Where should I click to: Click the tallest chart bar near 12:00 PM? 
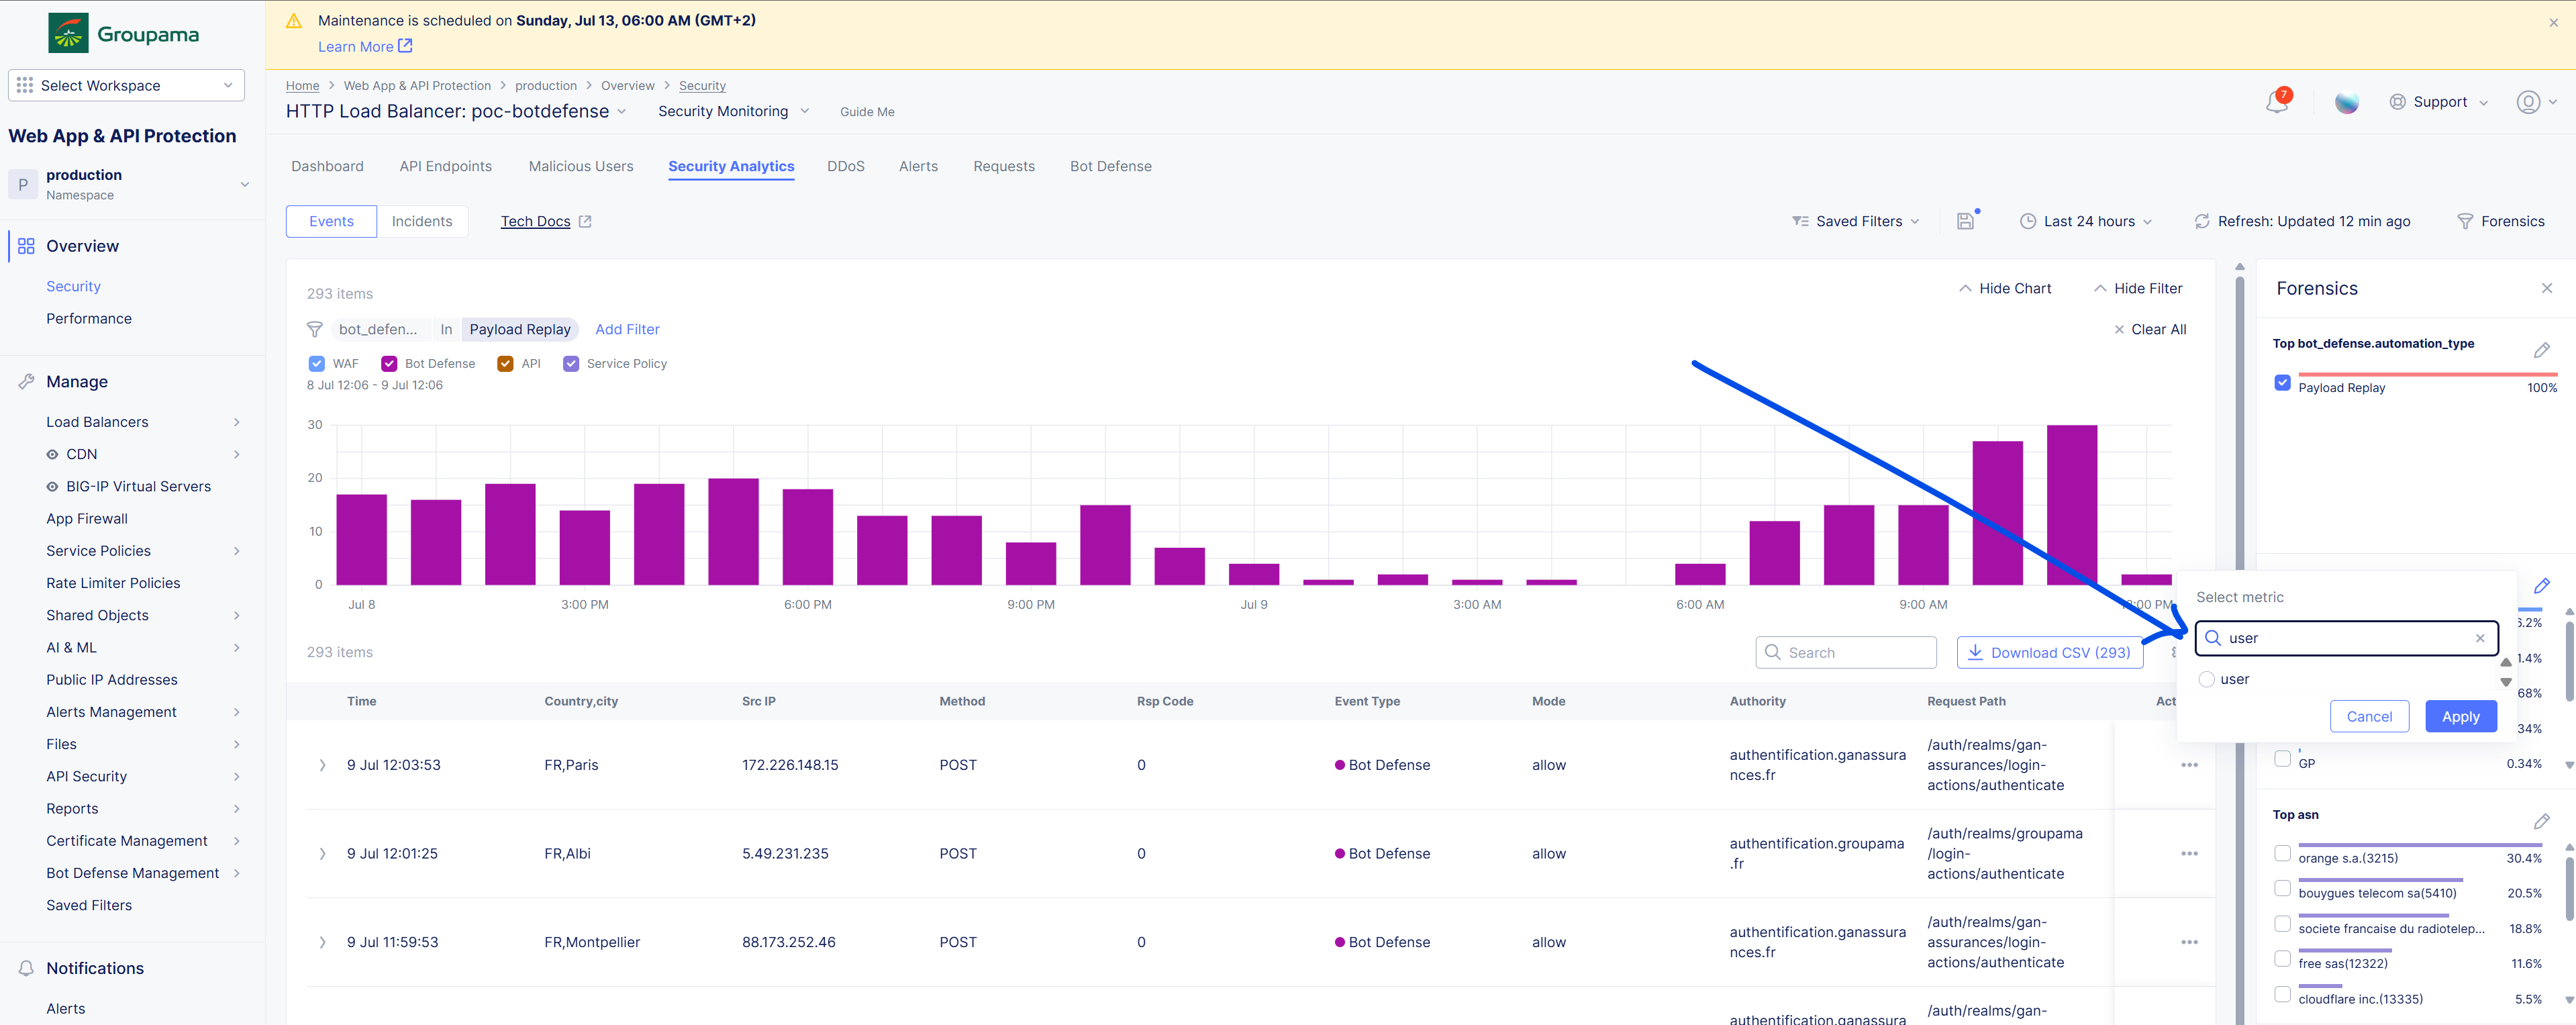pyautogui.click(x=2071, y=505)
